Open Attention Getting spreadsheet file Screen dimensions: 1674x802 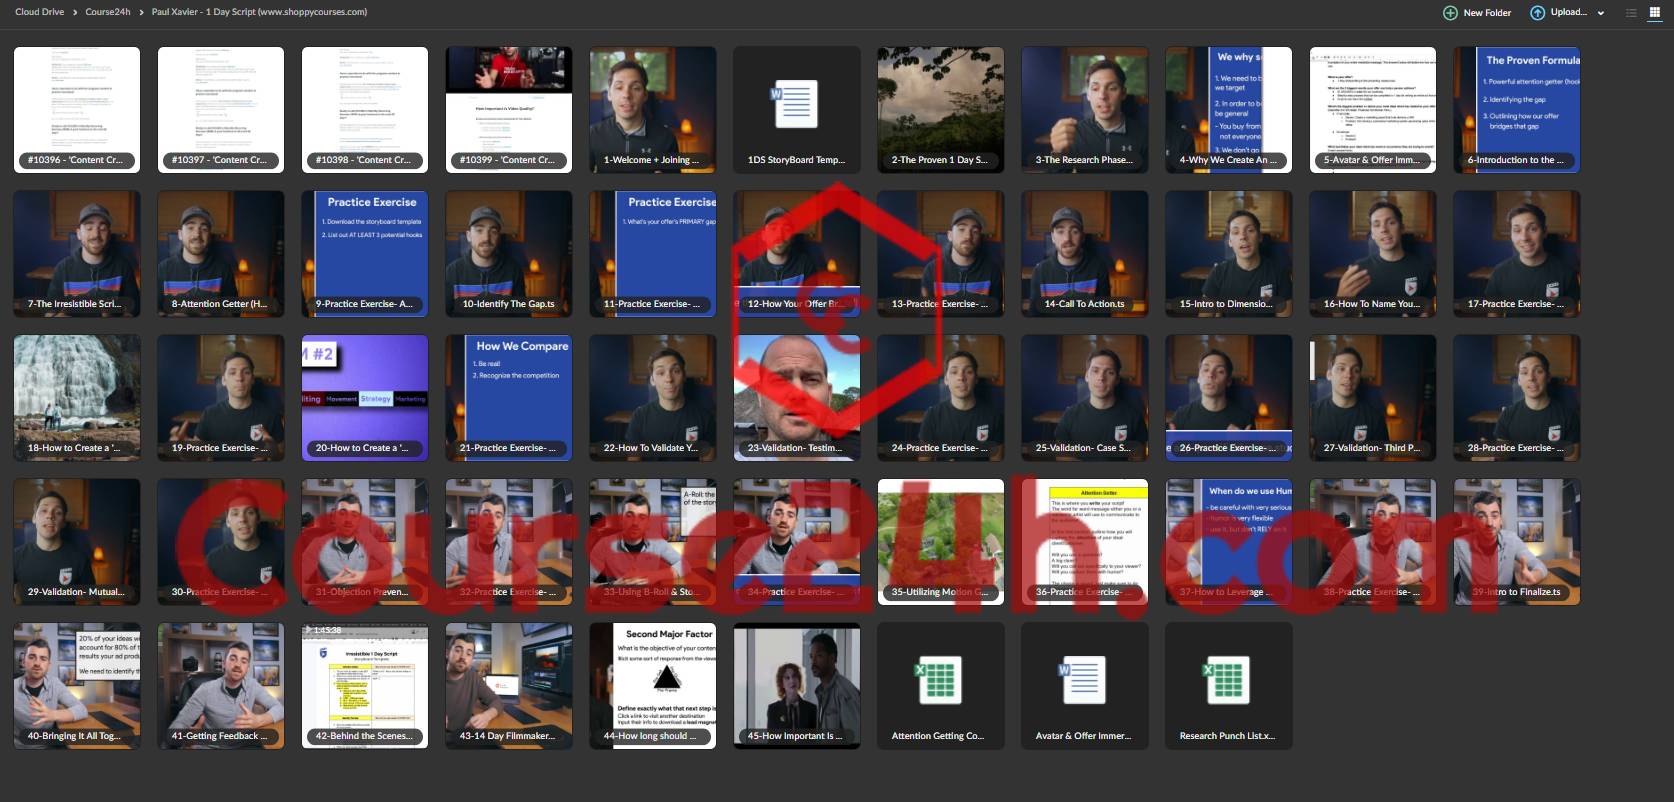(x=940, y=686)
